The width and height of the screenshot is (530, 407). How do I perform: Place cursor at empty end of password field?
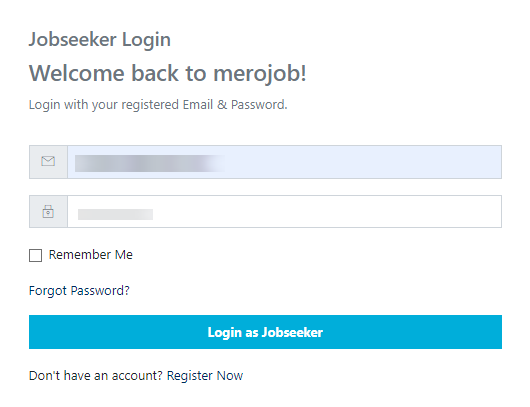[327, 212]
